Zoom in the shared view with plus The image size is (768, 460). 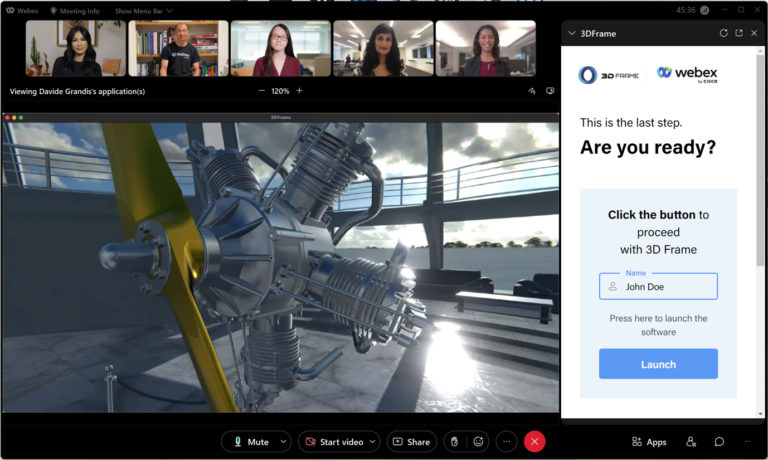(299, 91)
